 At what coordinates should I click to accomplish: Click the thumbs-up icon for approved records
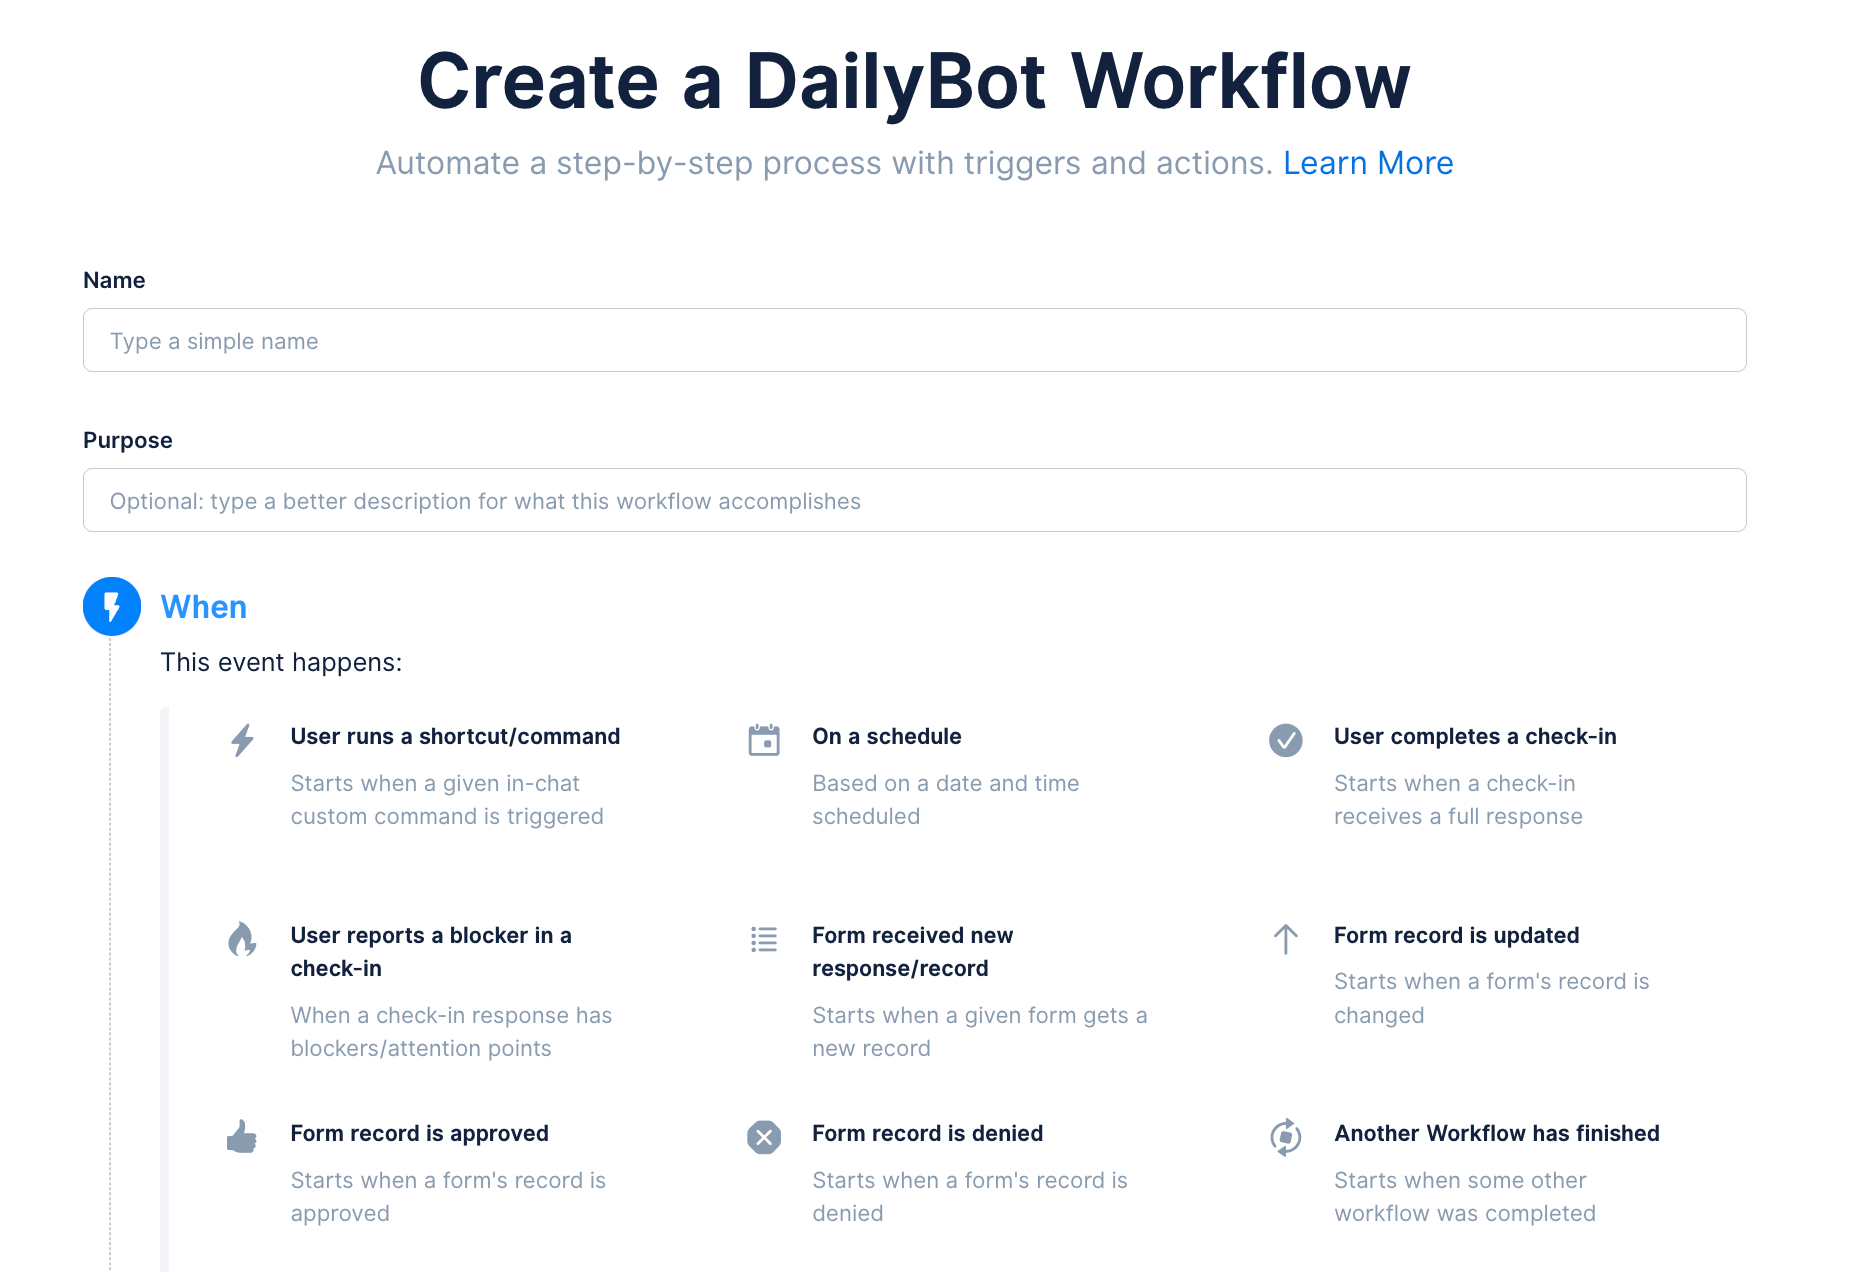[241, 1137]
